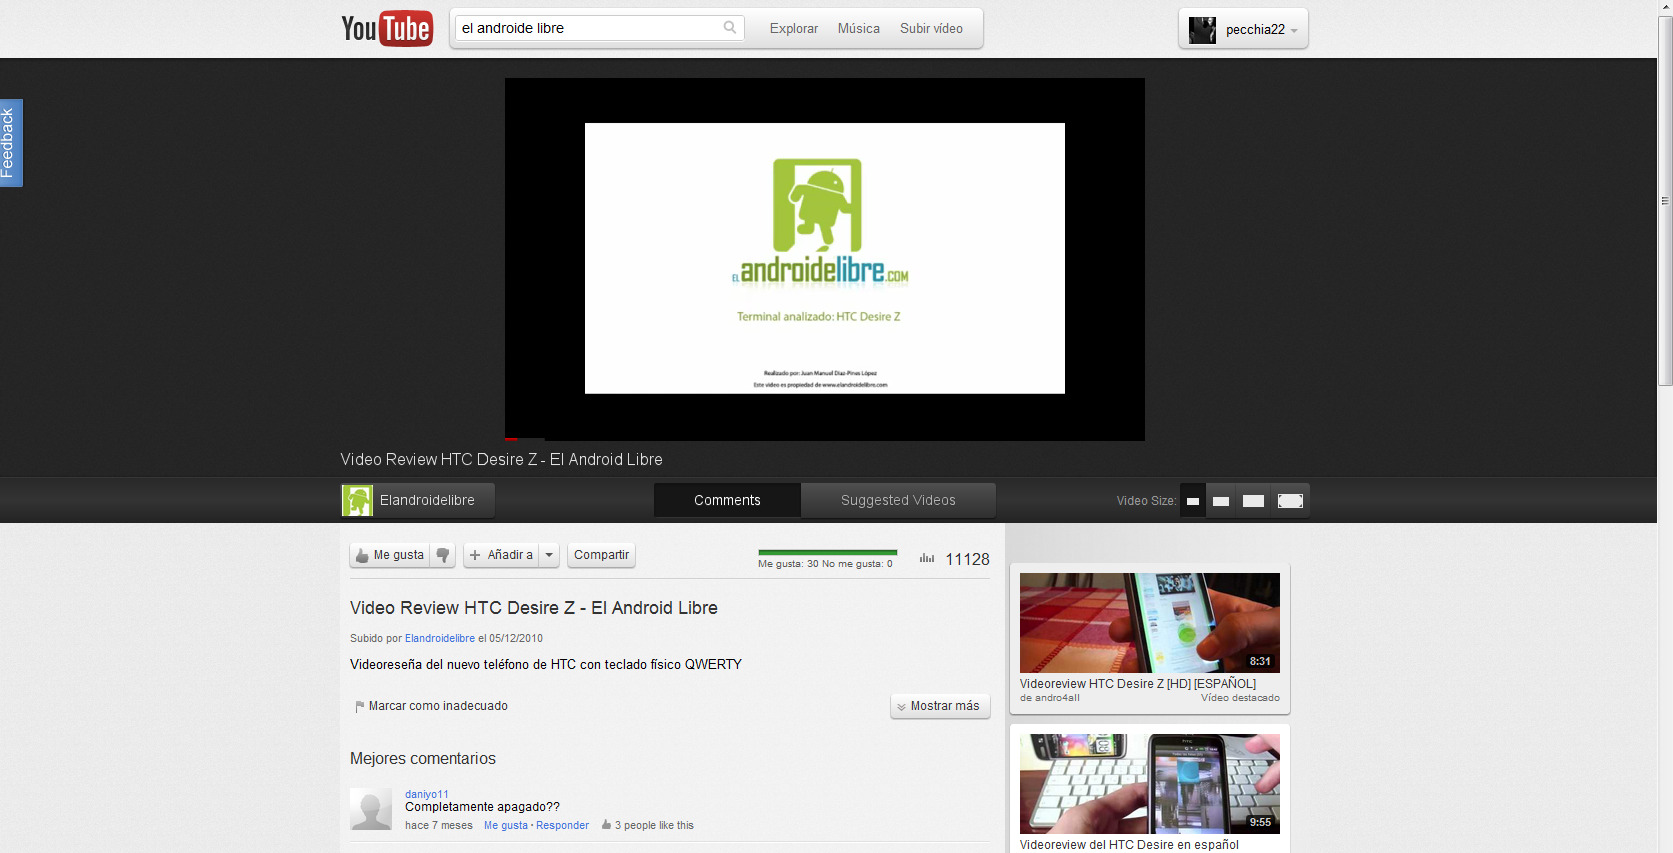Open video statistics bar-chart icon

927,559
